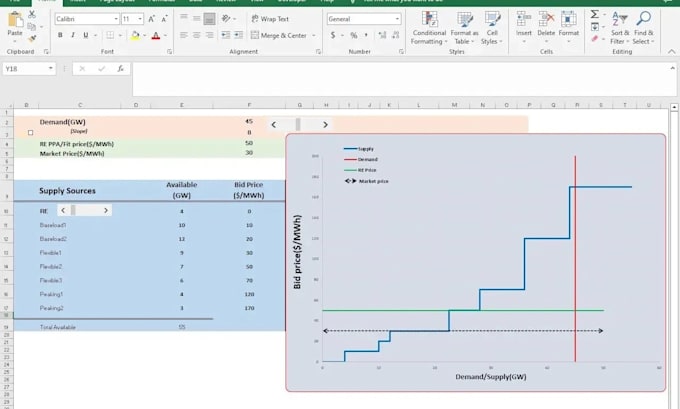Click the Increase Indent icon

coord(239,35)
